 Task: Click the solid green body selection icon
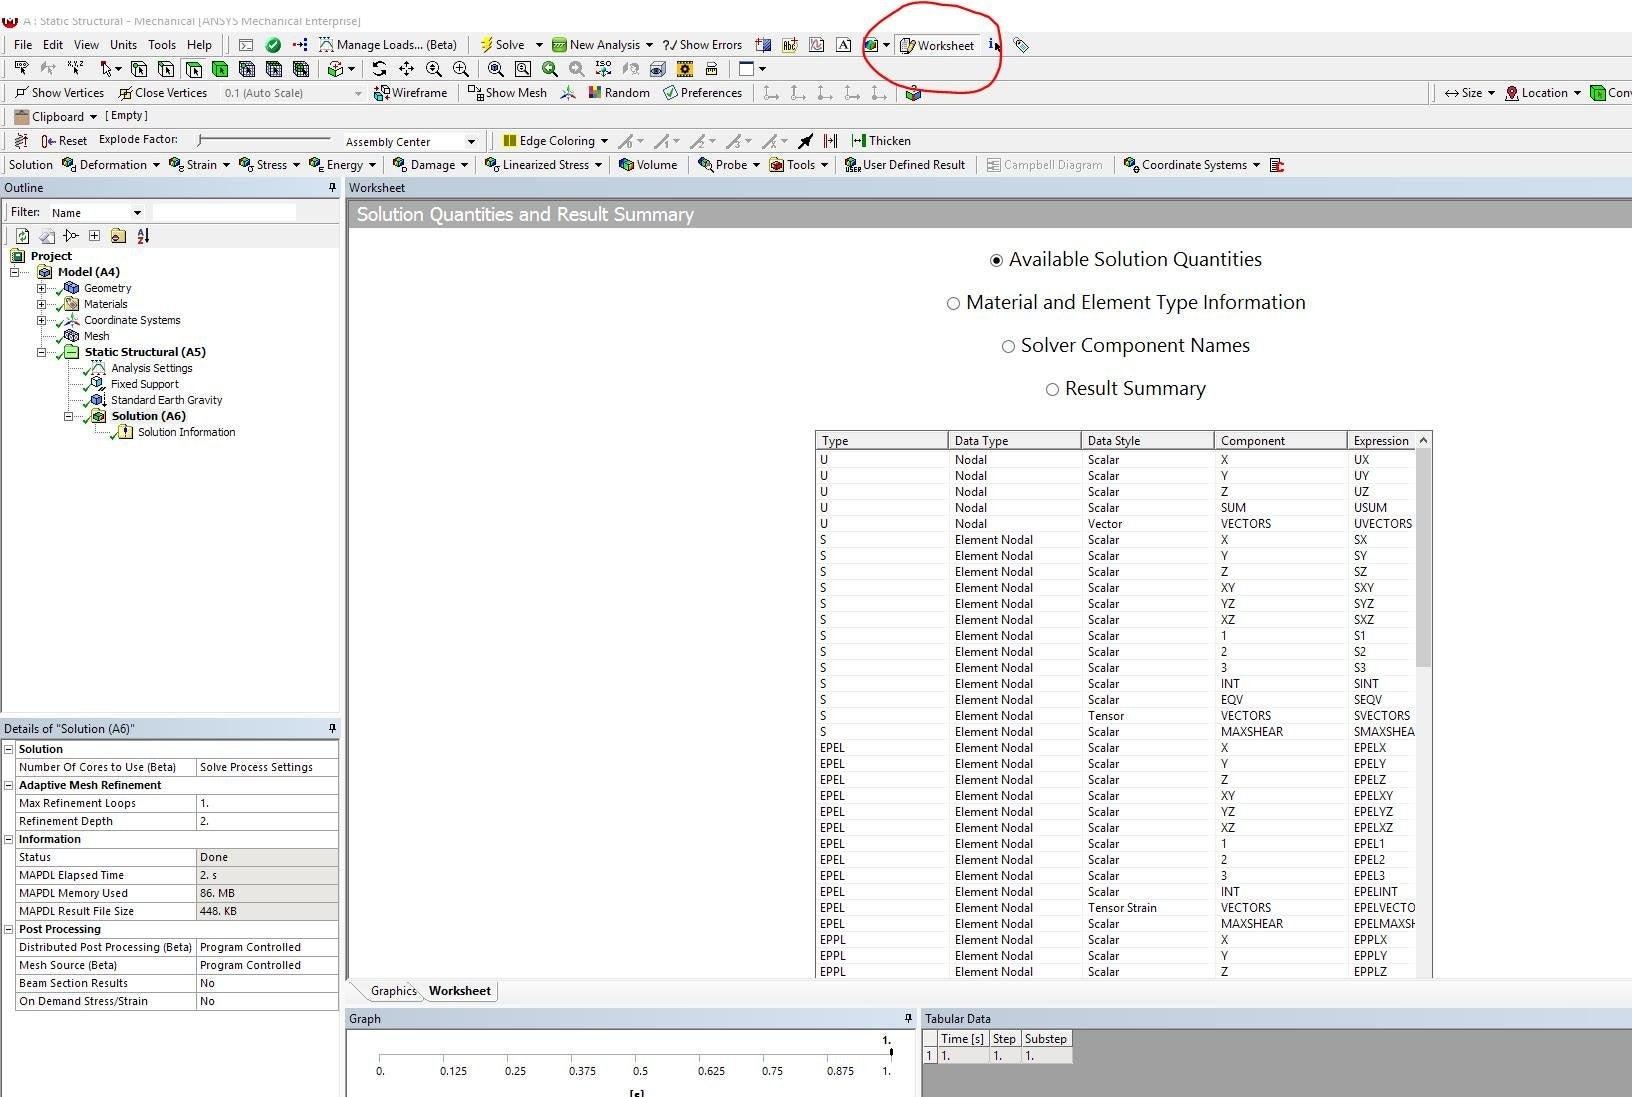(220, 69)
